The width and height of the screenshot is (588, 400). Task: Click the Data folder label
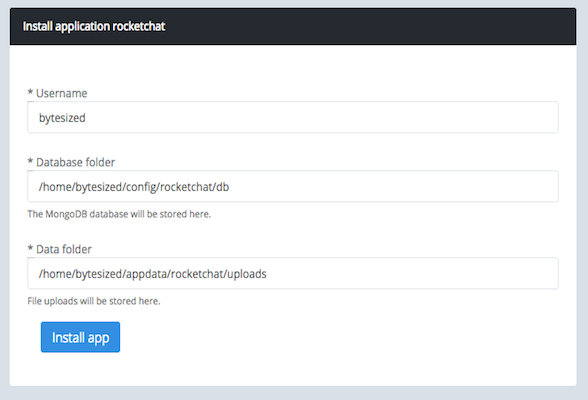click(64, 249)
